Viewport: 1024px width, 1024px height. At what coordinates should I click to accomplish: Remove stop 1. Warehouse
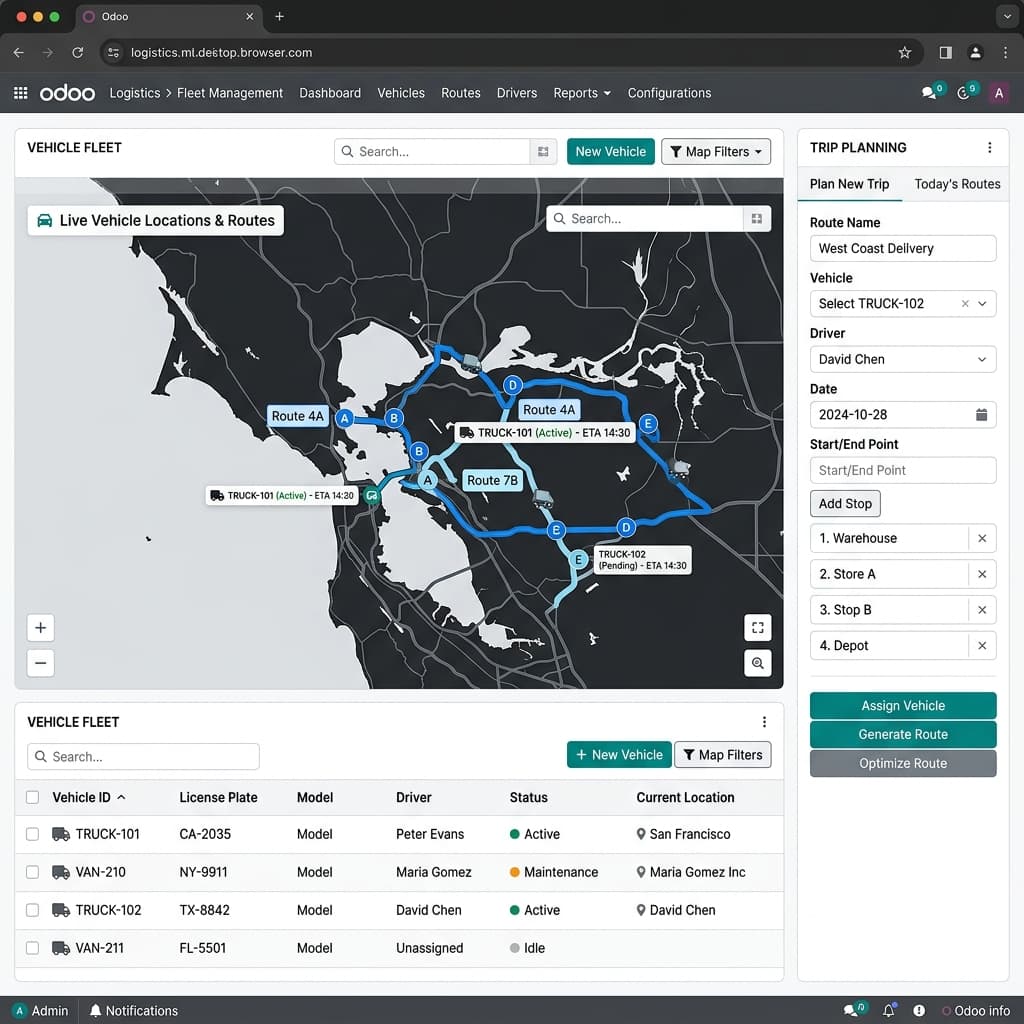click(982, 538)
